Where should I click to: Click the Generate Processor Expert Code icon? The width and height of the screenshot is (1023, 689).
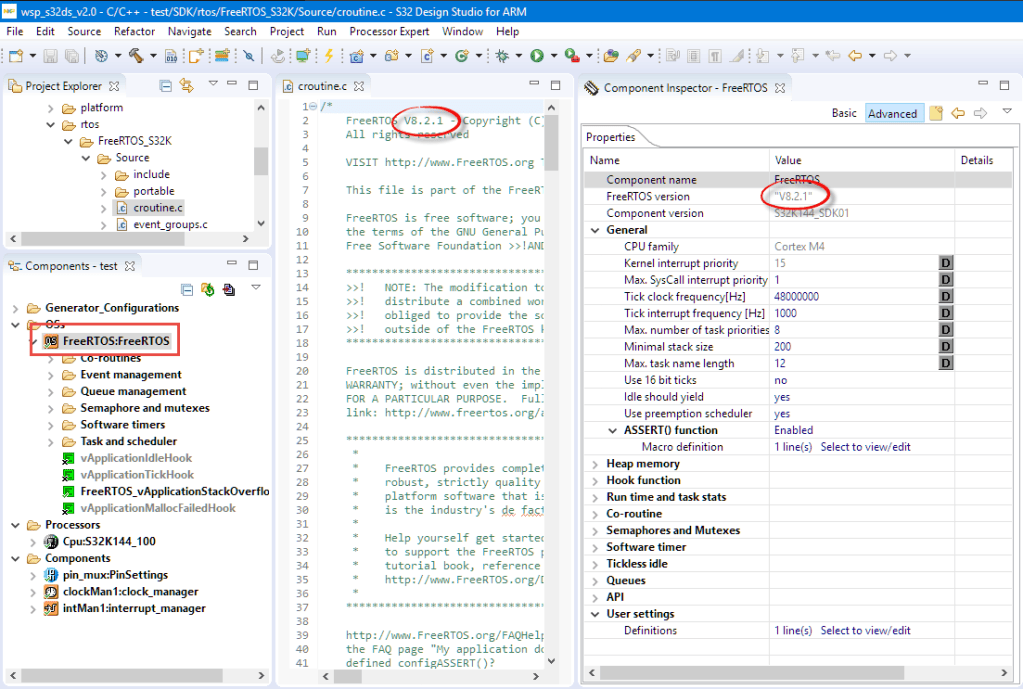[207, 289]
